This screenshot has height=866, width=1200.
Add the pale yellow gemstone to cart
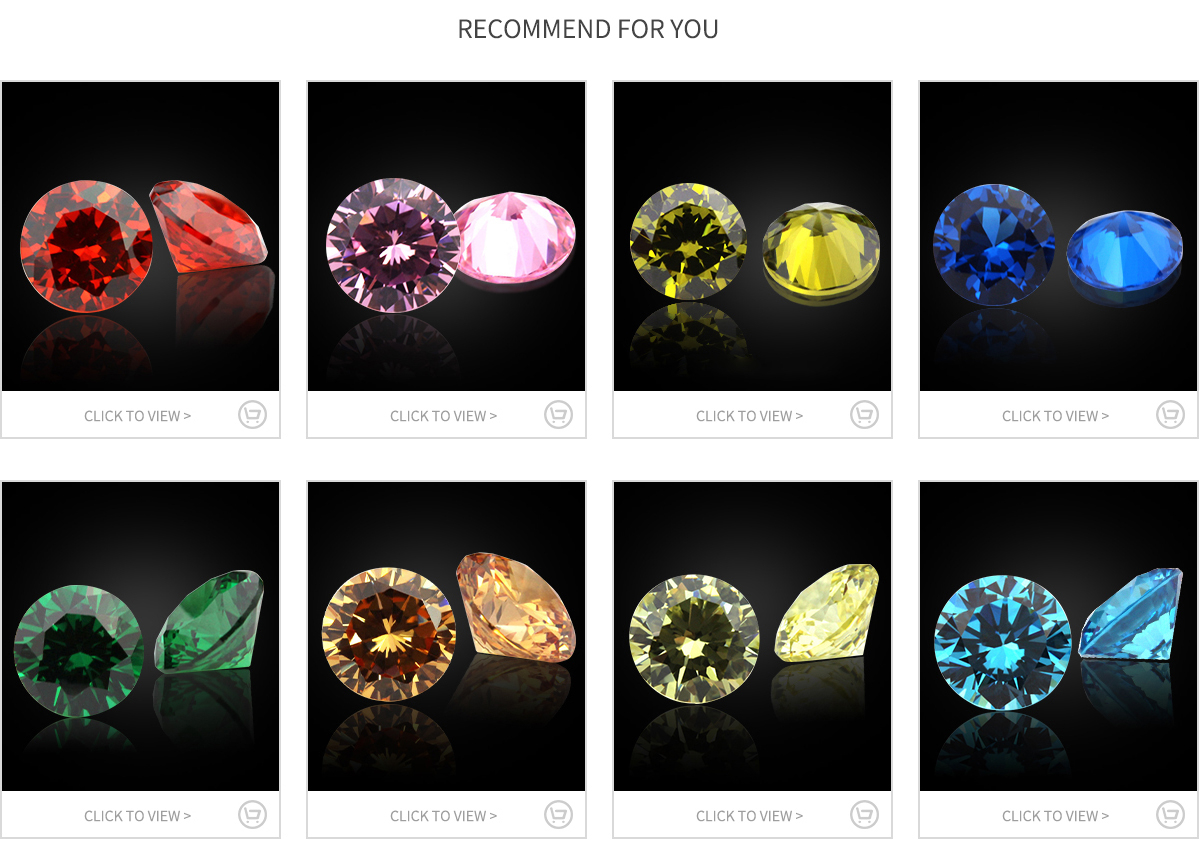[865, 815]
